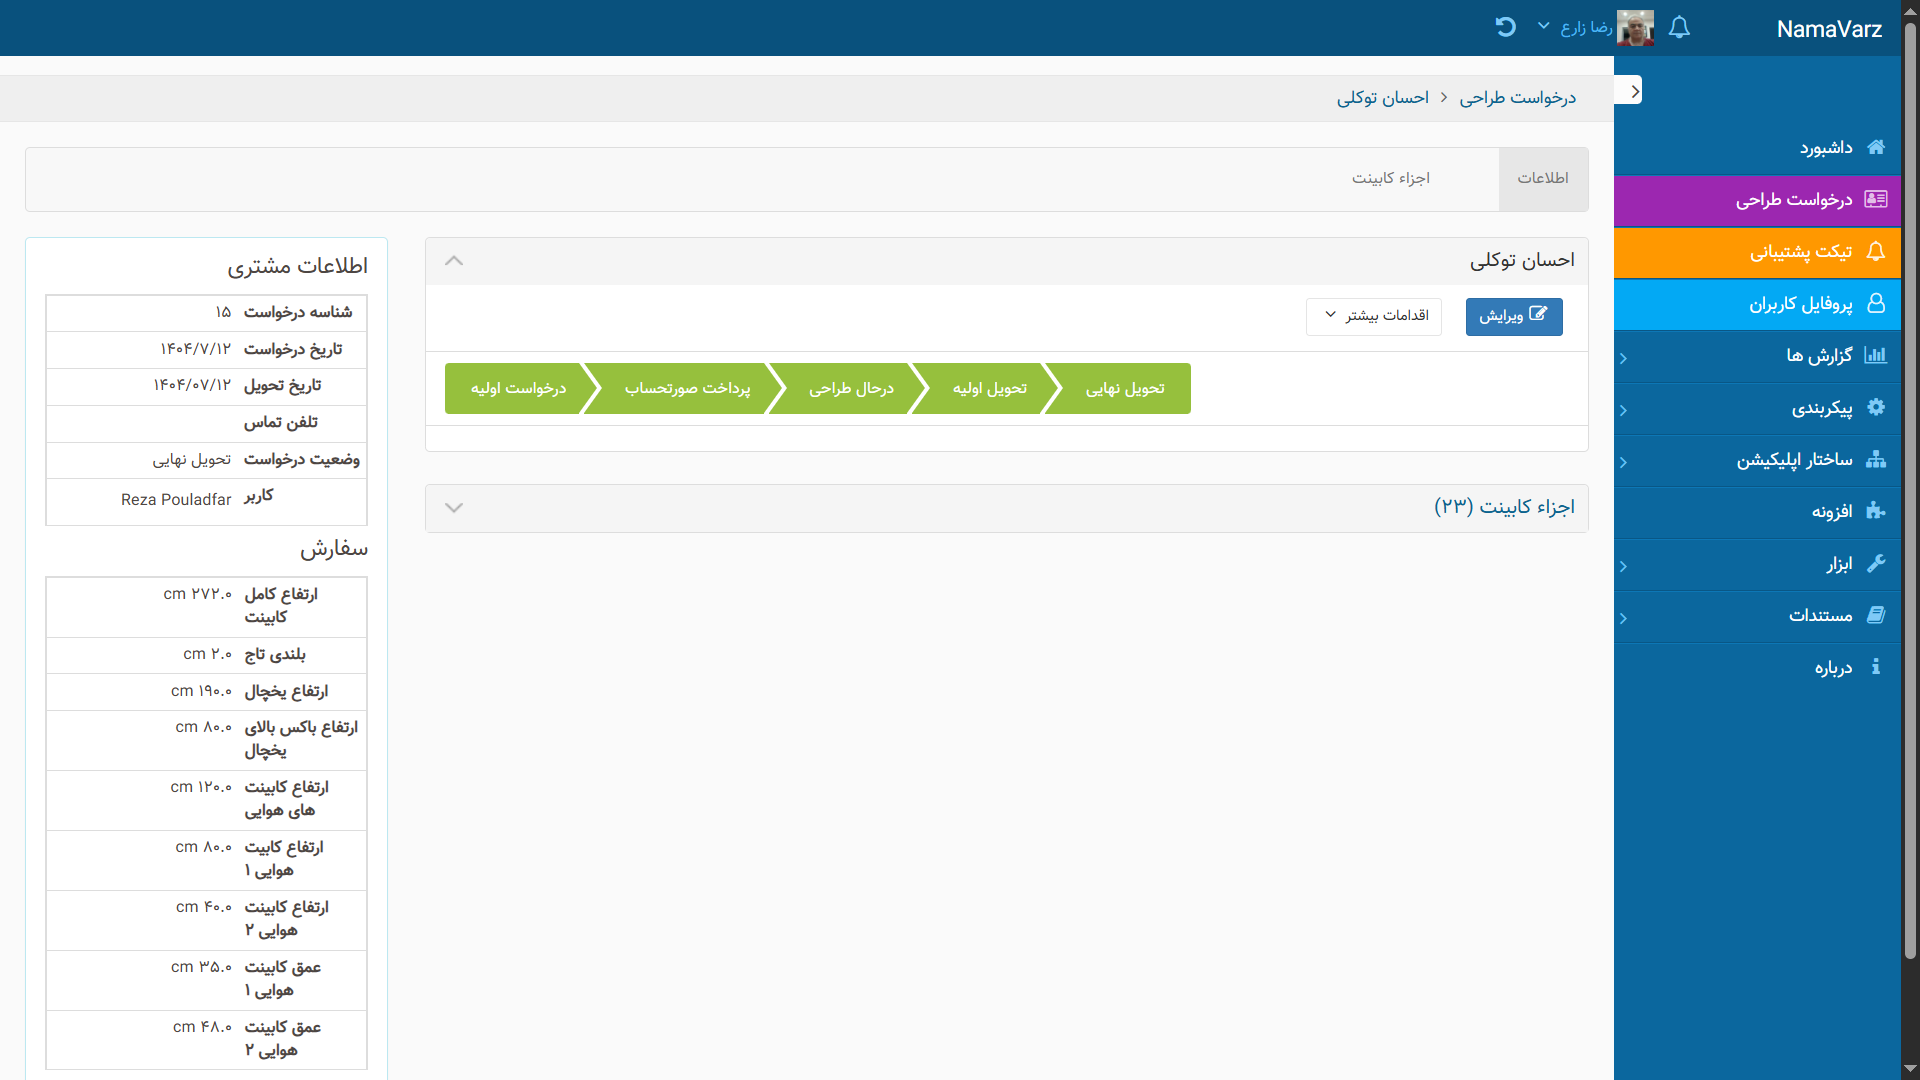
Task: Open the اقدامات بیشتر dropdown
Action: [1373, 316]
